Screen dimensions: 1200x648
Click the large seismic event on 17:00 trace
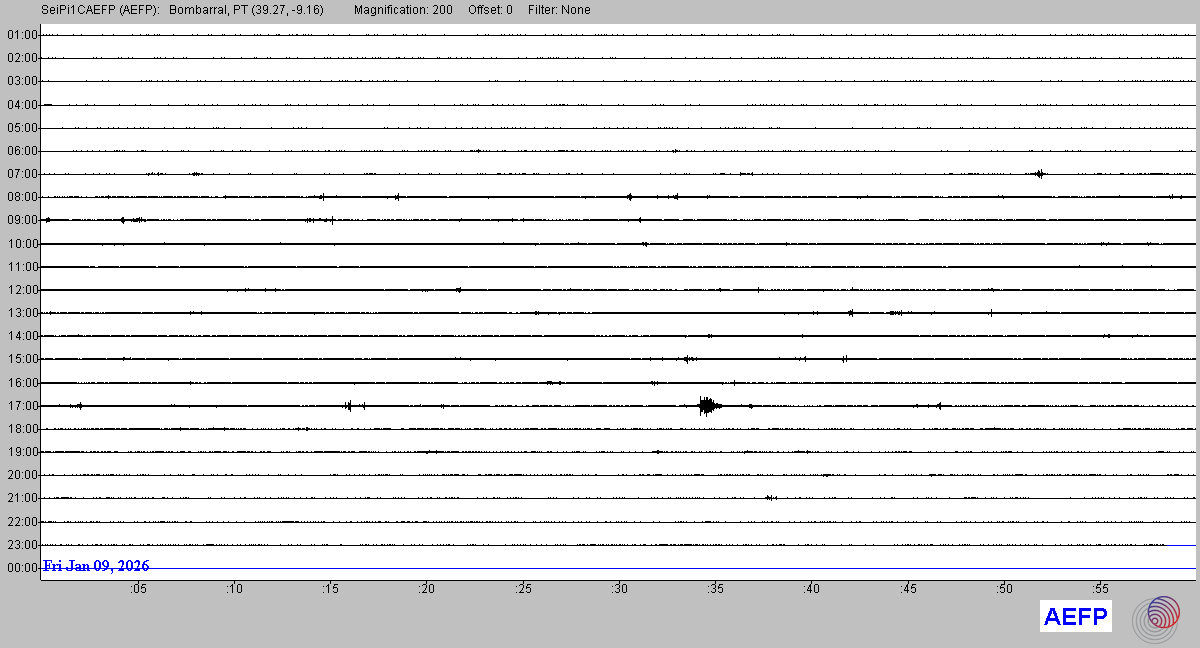[708, 405]
